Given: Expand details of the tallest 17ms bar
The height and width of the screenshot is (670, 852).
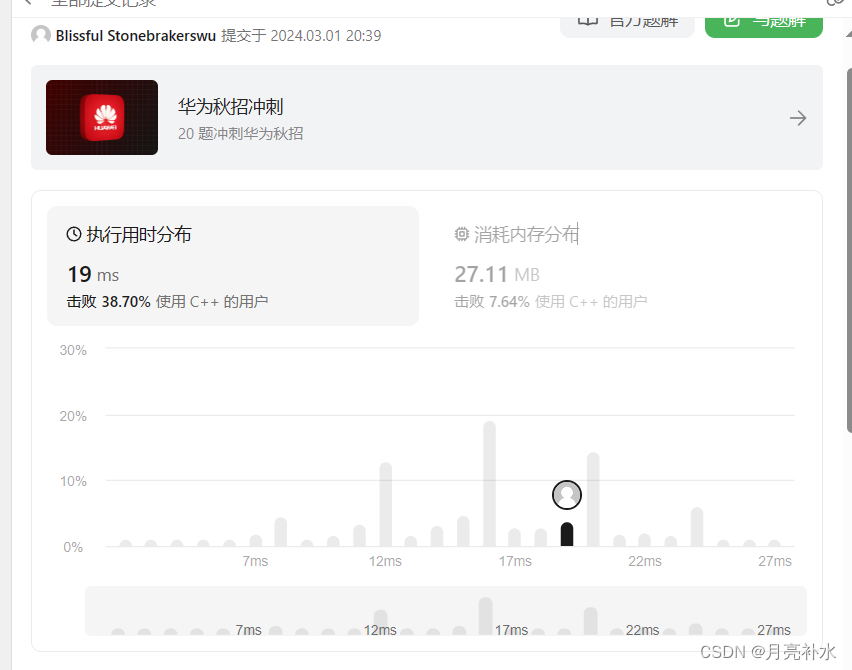Looking at the screenshot, I should [489, 485].
